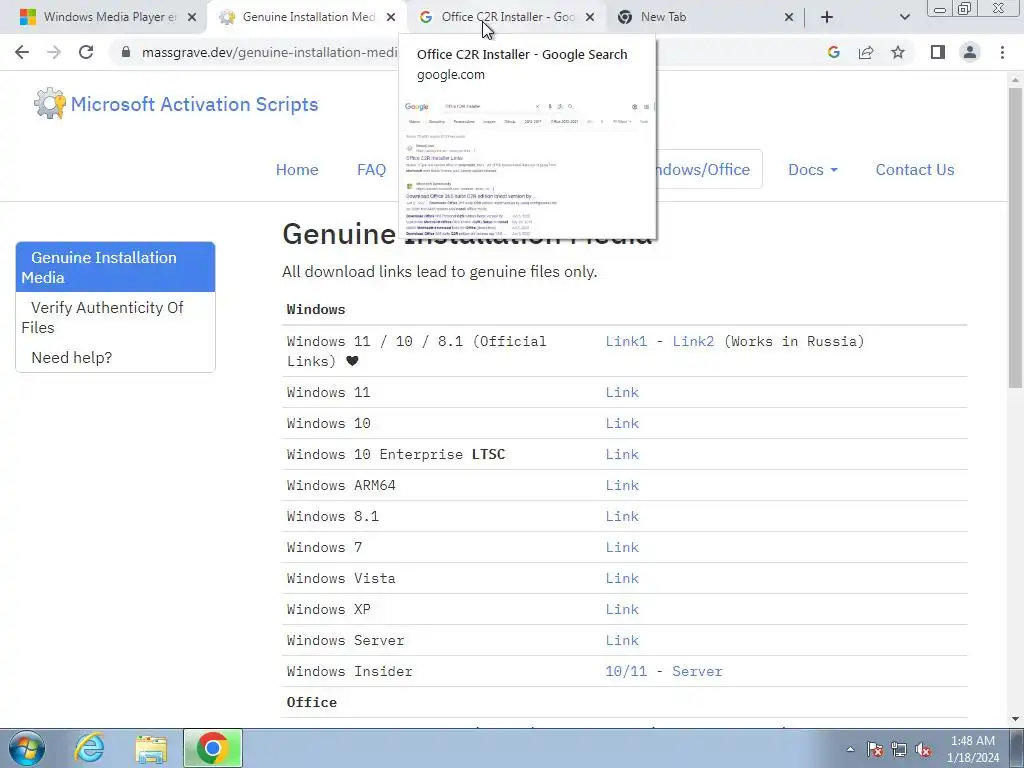This screenshot has width=1024, height=768.
Task: Open the Action Center flag icon
Action: (x=875, y=750)
